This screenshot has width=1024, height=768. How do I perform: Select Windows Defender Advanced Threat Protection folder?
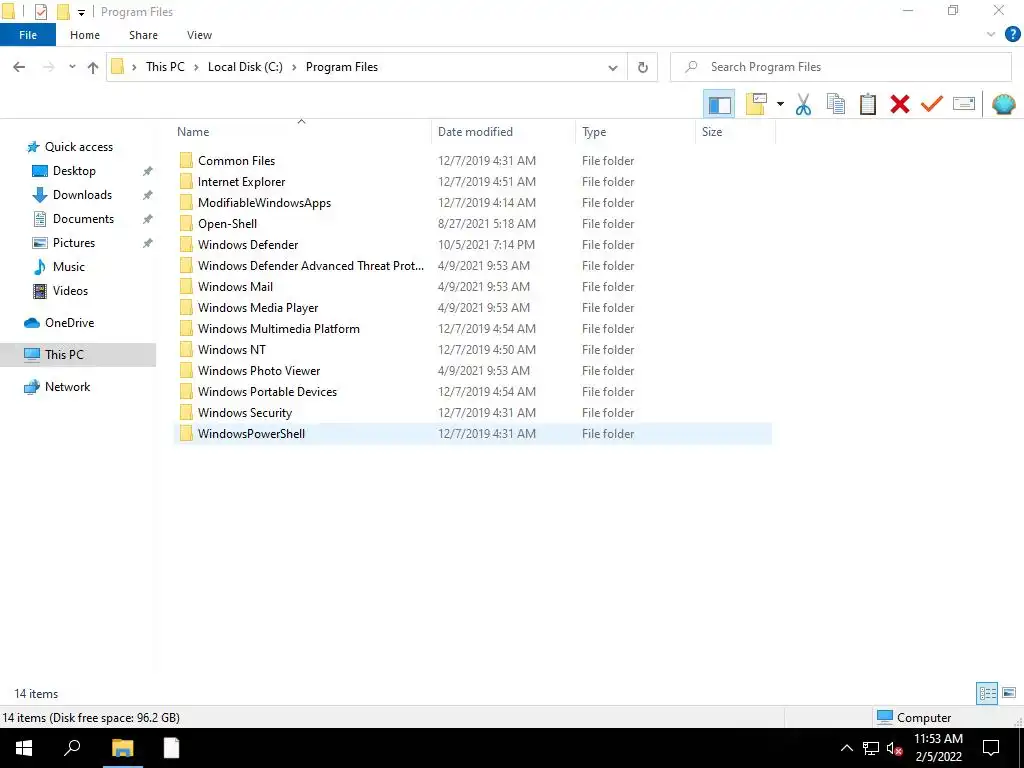pyautogui.click(x=473, y=266)
